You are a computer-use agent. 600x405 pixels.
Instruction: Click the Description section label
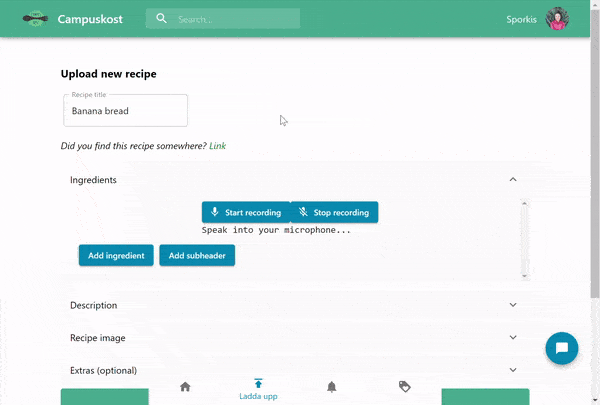(x=94, y=305)
